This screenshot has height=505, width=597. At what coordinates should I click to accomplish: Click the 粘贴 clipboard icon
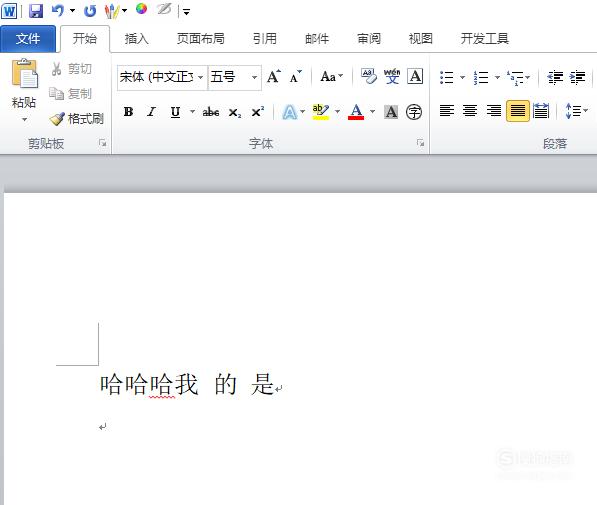24,74
